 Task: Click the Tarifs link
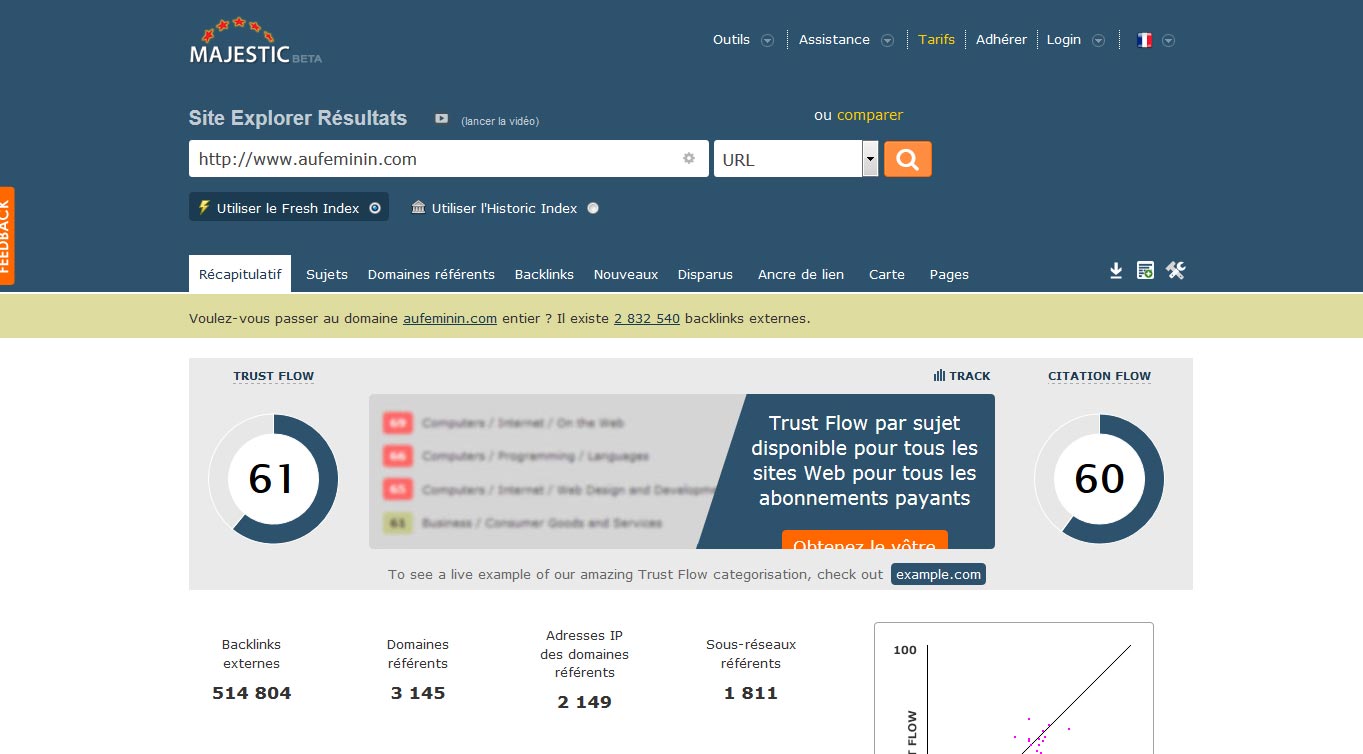pos(937,40)
